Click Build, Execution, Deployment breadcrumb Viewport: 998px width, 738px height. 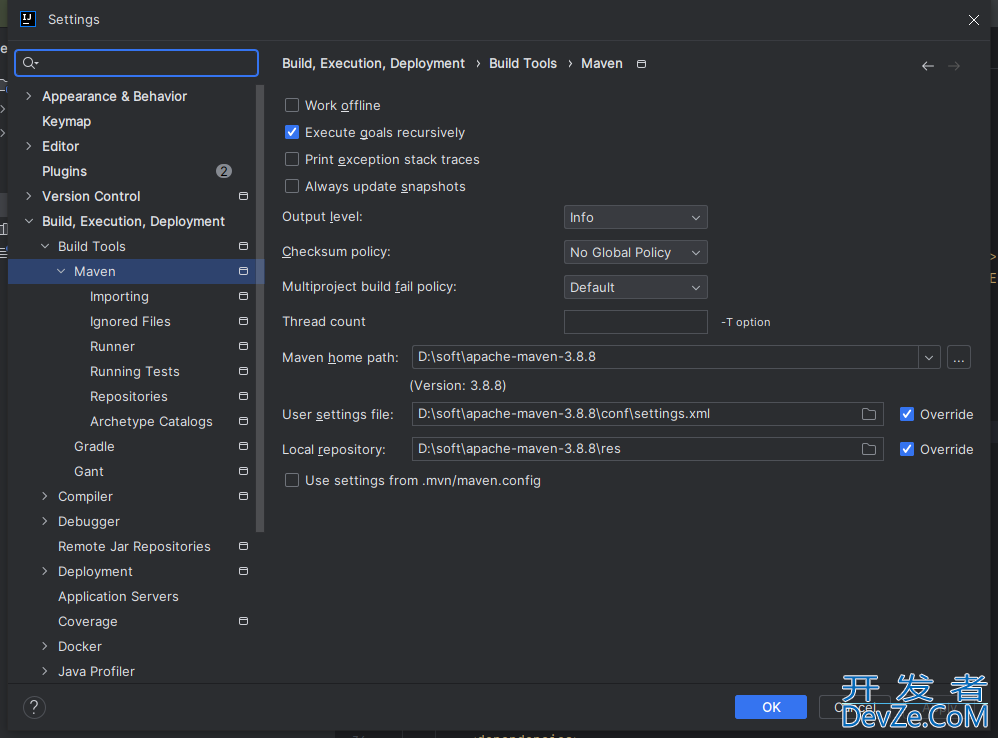coord(373,64)
